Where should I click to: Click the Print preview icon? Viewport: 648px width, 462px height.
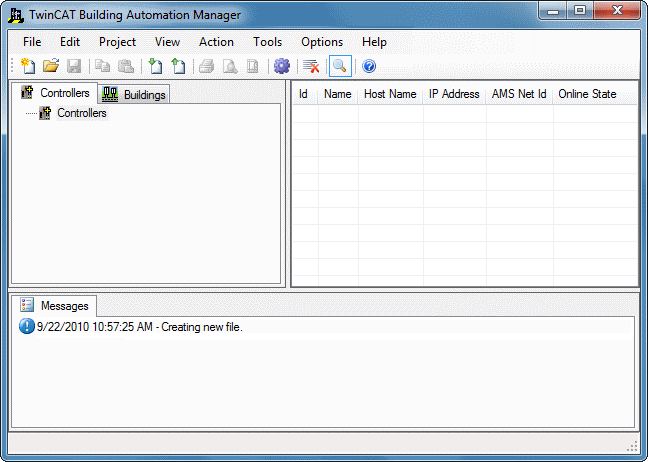click(230, 66)
